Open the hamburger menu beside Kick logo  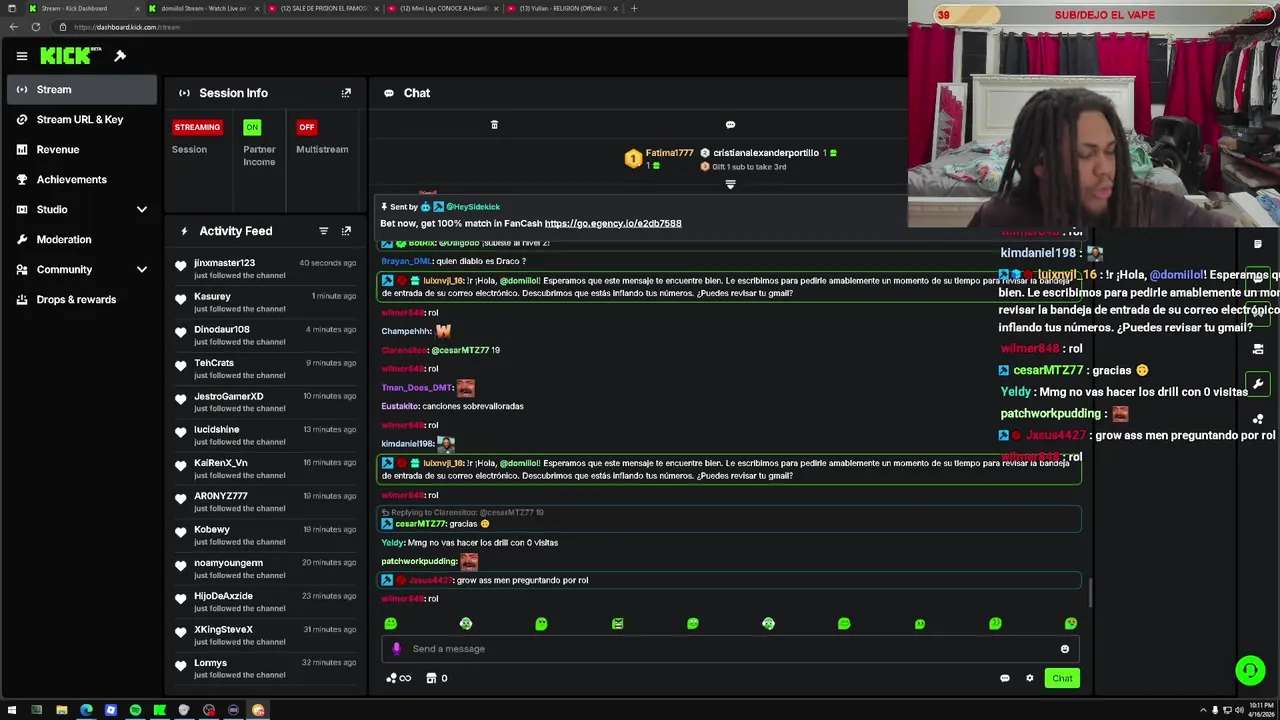[x=22, y=56]
